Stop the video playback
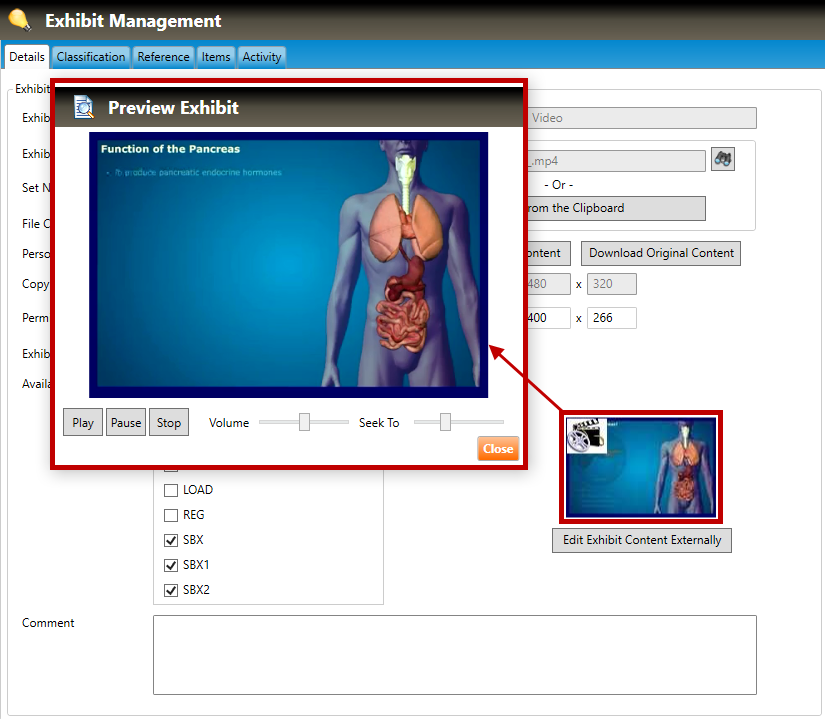Viewport: 825px width, 719px height. coord(169,423)
